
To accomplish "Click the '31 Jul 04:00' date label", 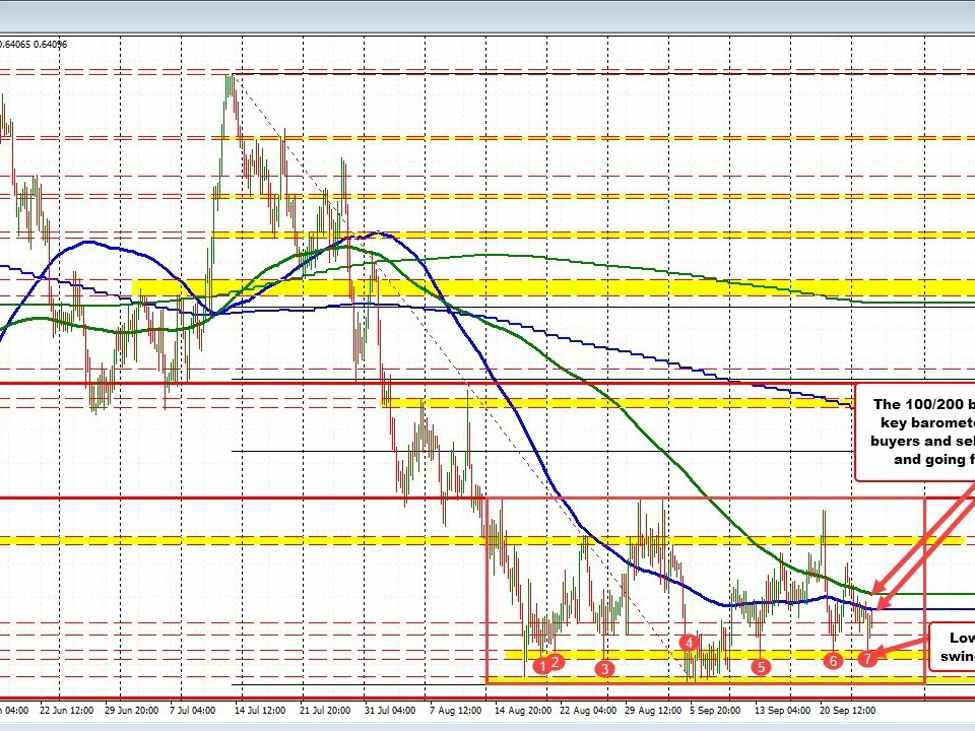I will pyautogui.click(x=390, y=711).
